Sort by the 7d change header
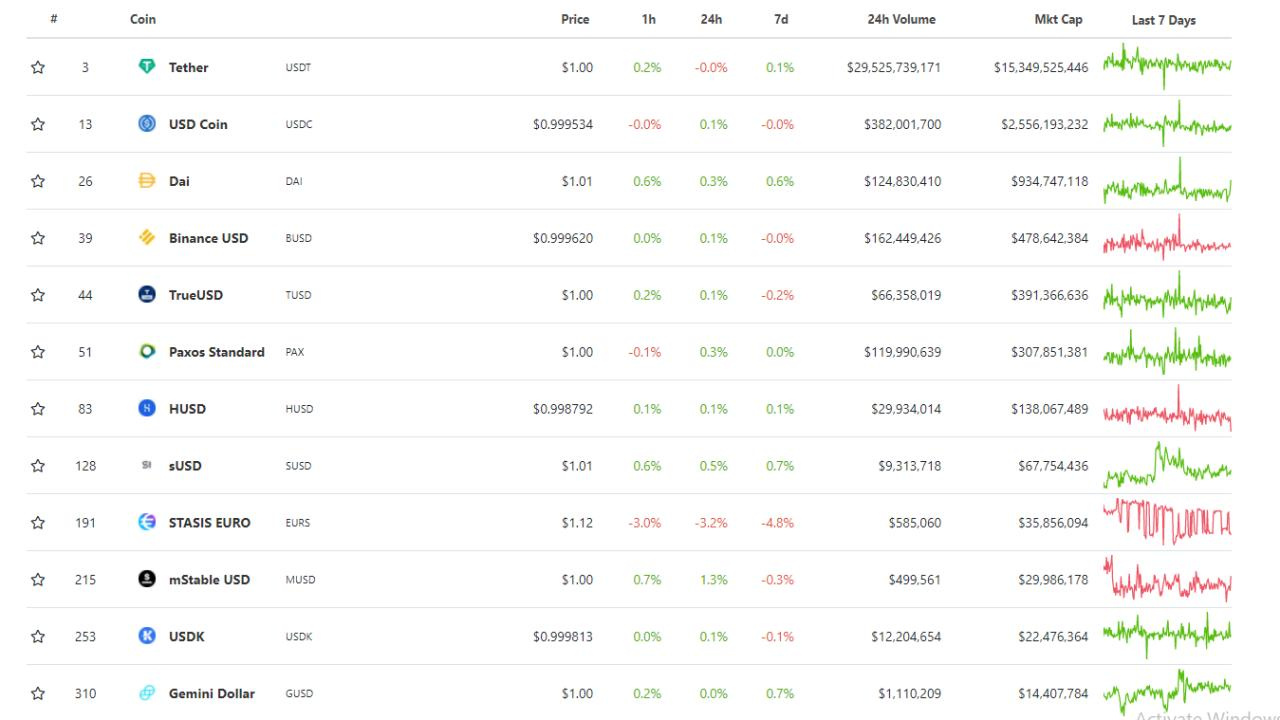This screenshot has height=720, width=1280. click(x=781, y=19)
